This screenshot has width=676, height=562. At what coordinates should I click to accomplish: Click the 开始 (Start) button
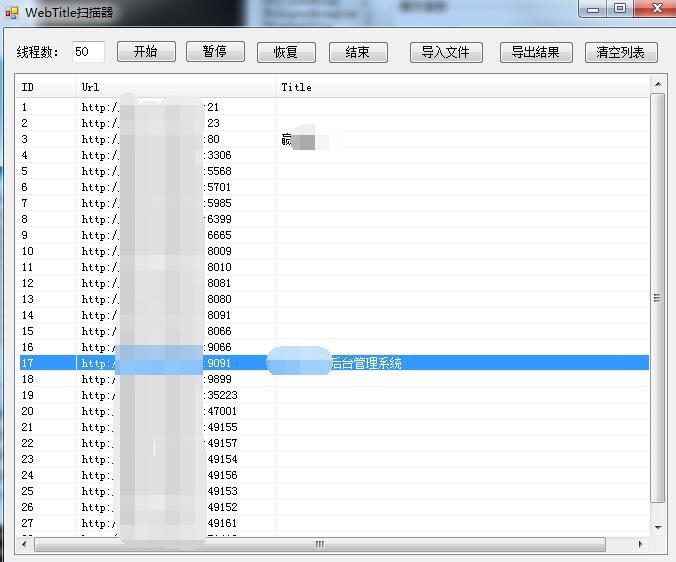(146, 52)
